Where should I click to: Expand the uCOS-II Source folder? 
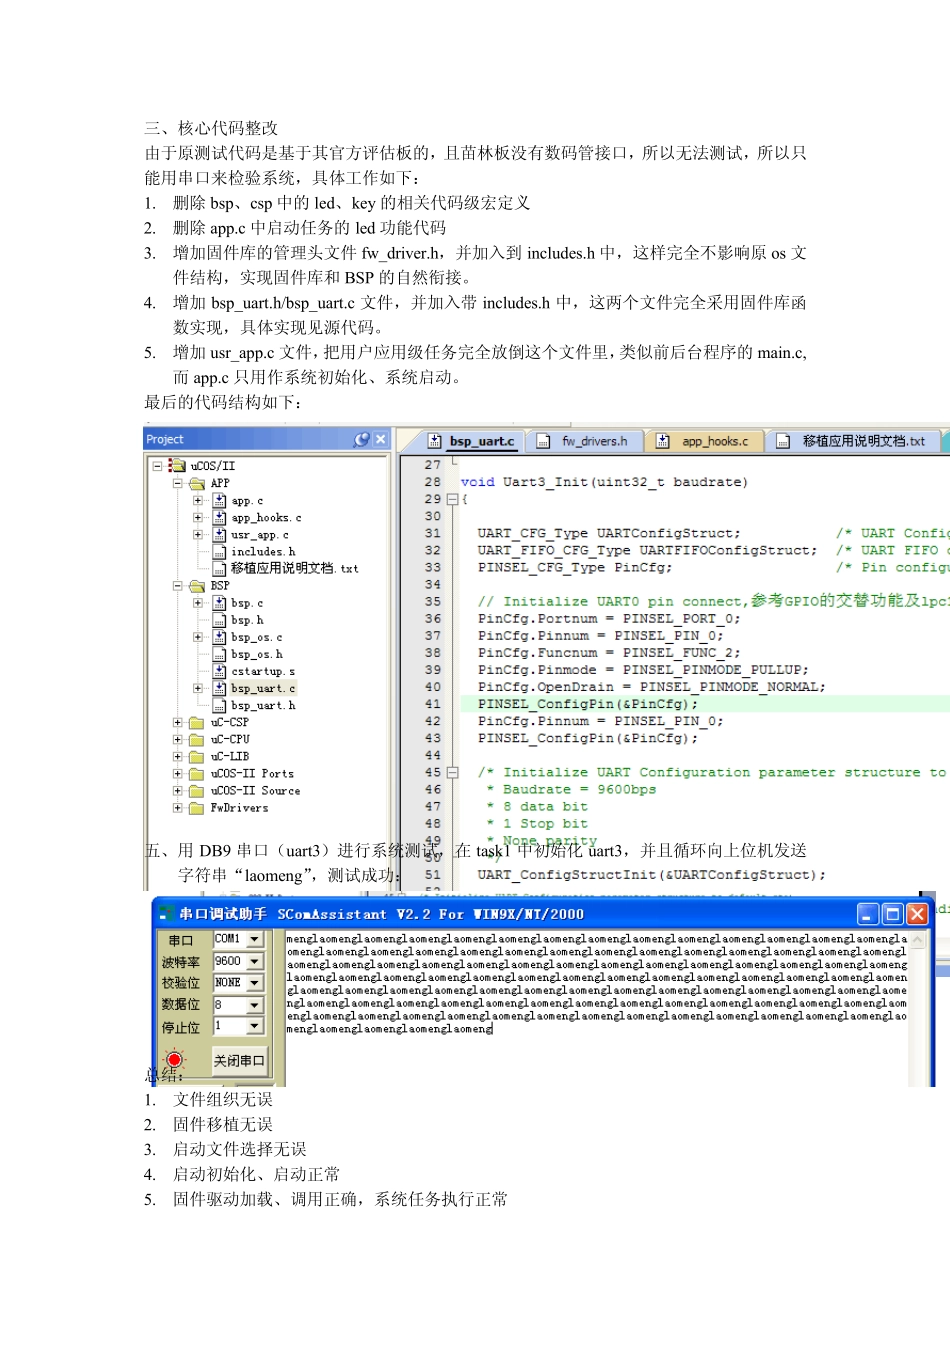click(x=177, y=790)
